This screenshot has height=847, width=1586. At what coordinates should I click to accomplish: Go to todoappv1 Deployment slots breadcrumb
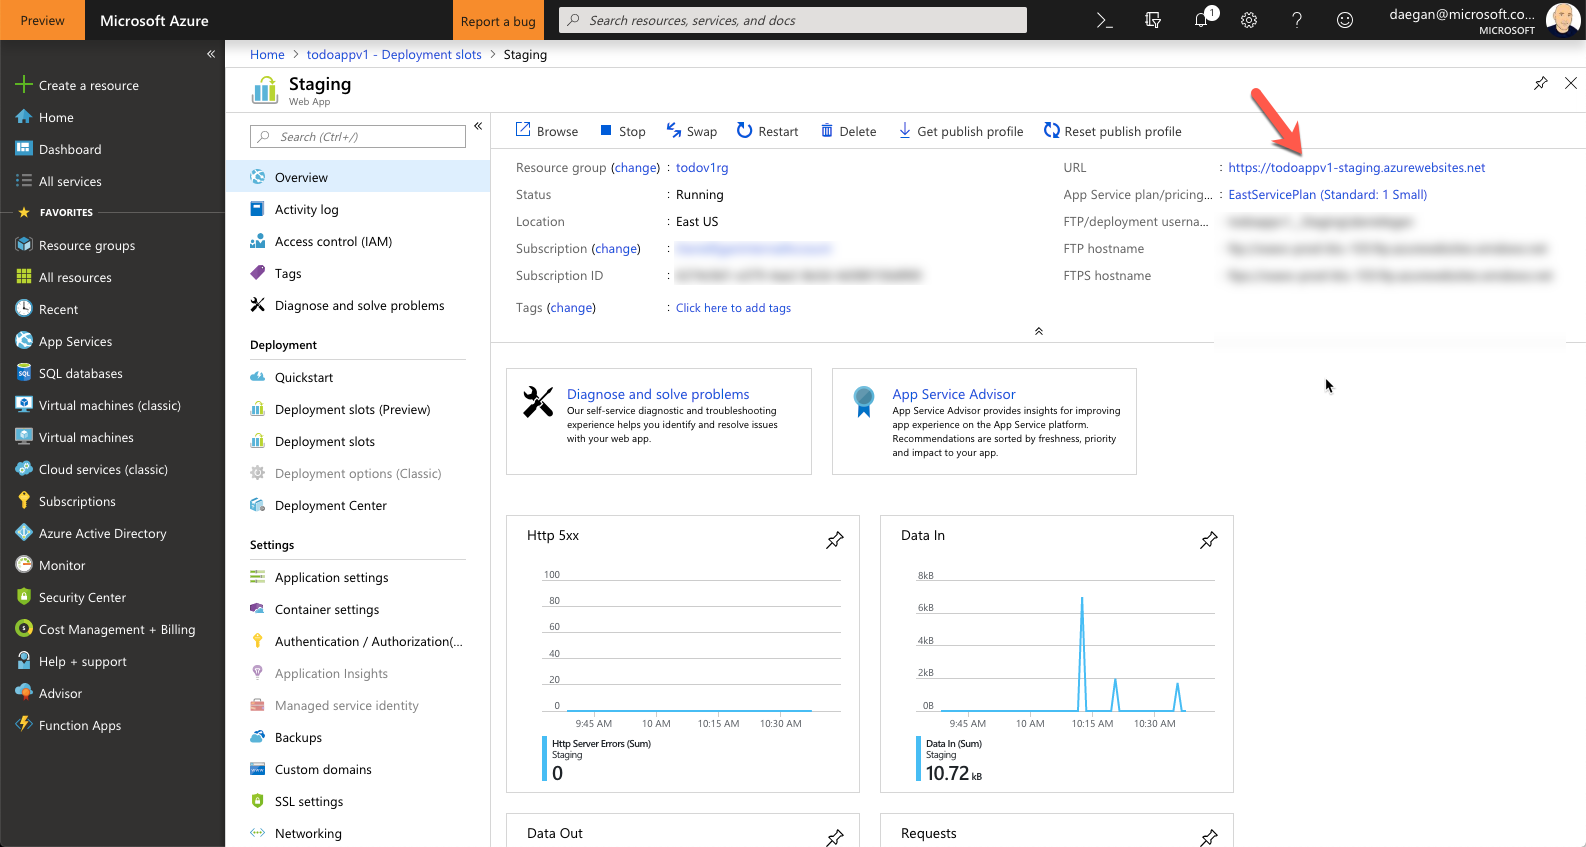[x=394, y=54]
